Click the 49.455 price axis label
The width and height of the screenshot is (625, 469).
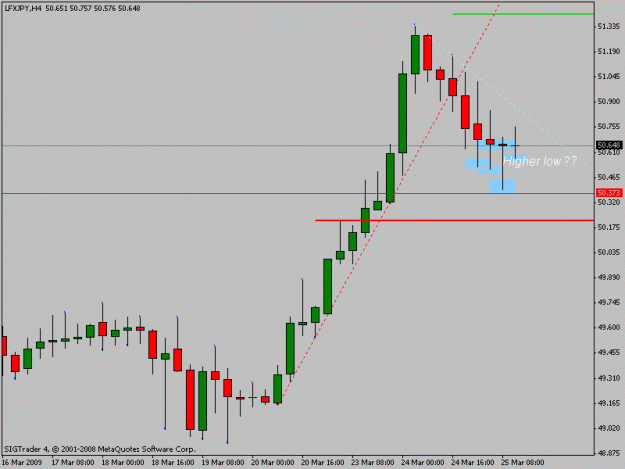(x=609, y=353)
